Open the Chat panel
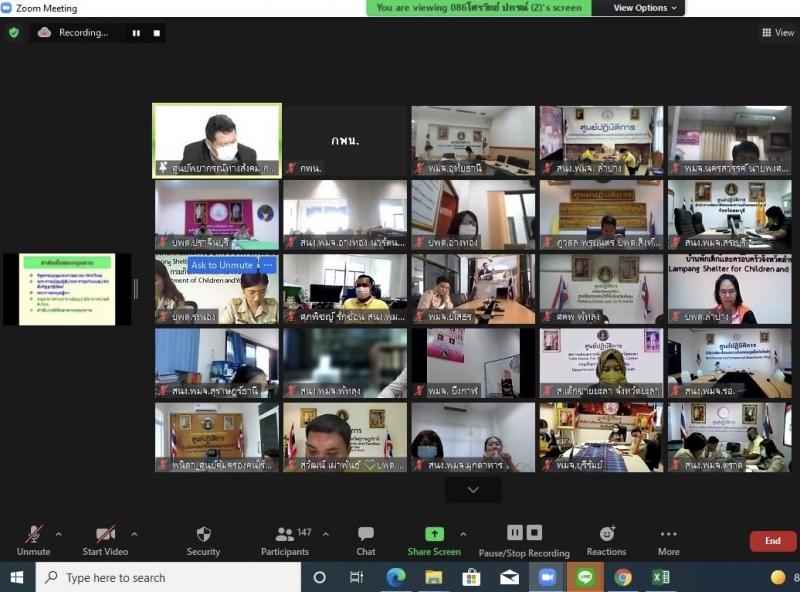Viewport: 800px width, 592px height. pyautogui.click(x=366, y=540)
